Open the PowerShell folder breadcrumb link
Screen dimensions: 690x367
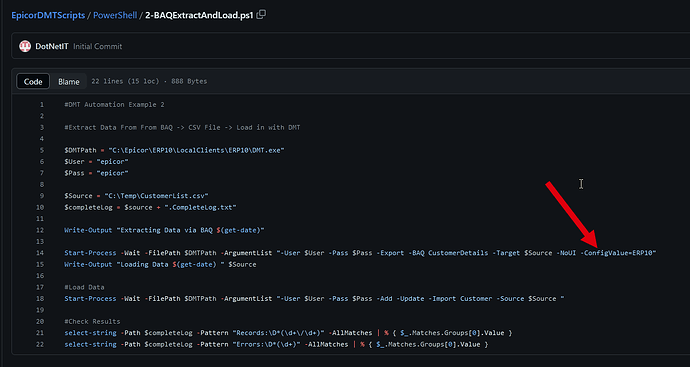(115, 15)
